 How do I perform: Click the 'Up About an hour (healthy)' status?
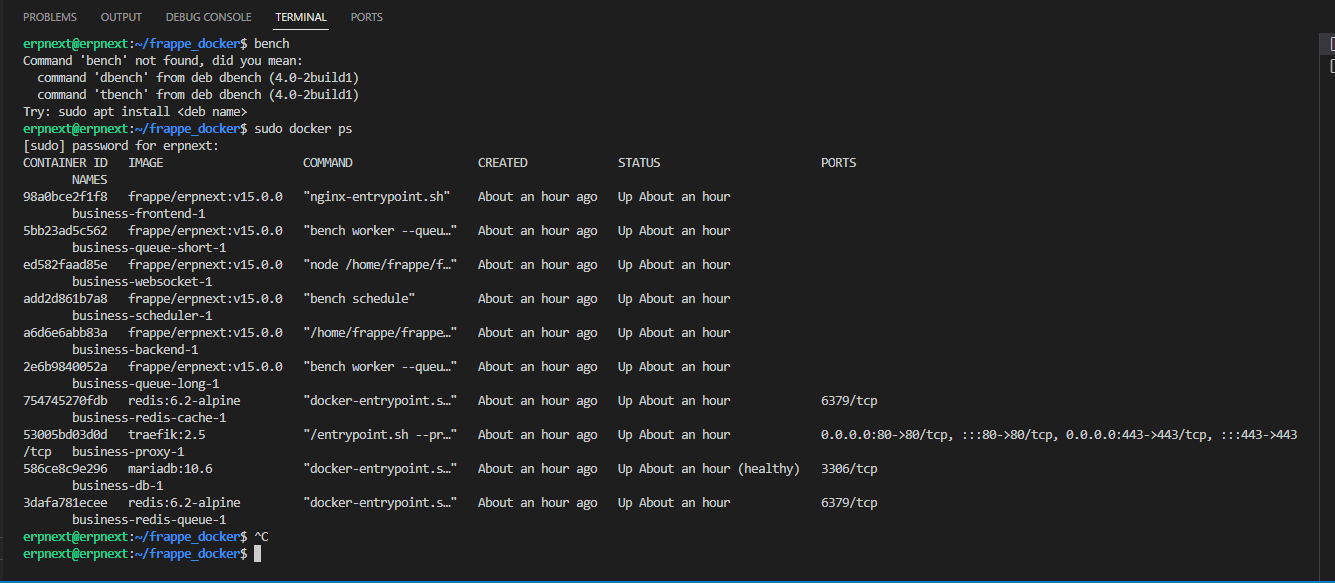click(x=709, y=469)
